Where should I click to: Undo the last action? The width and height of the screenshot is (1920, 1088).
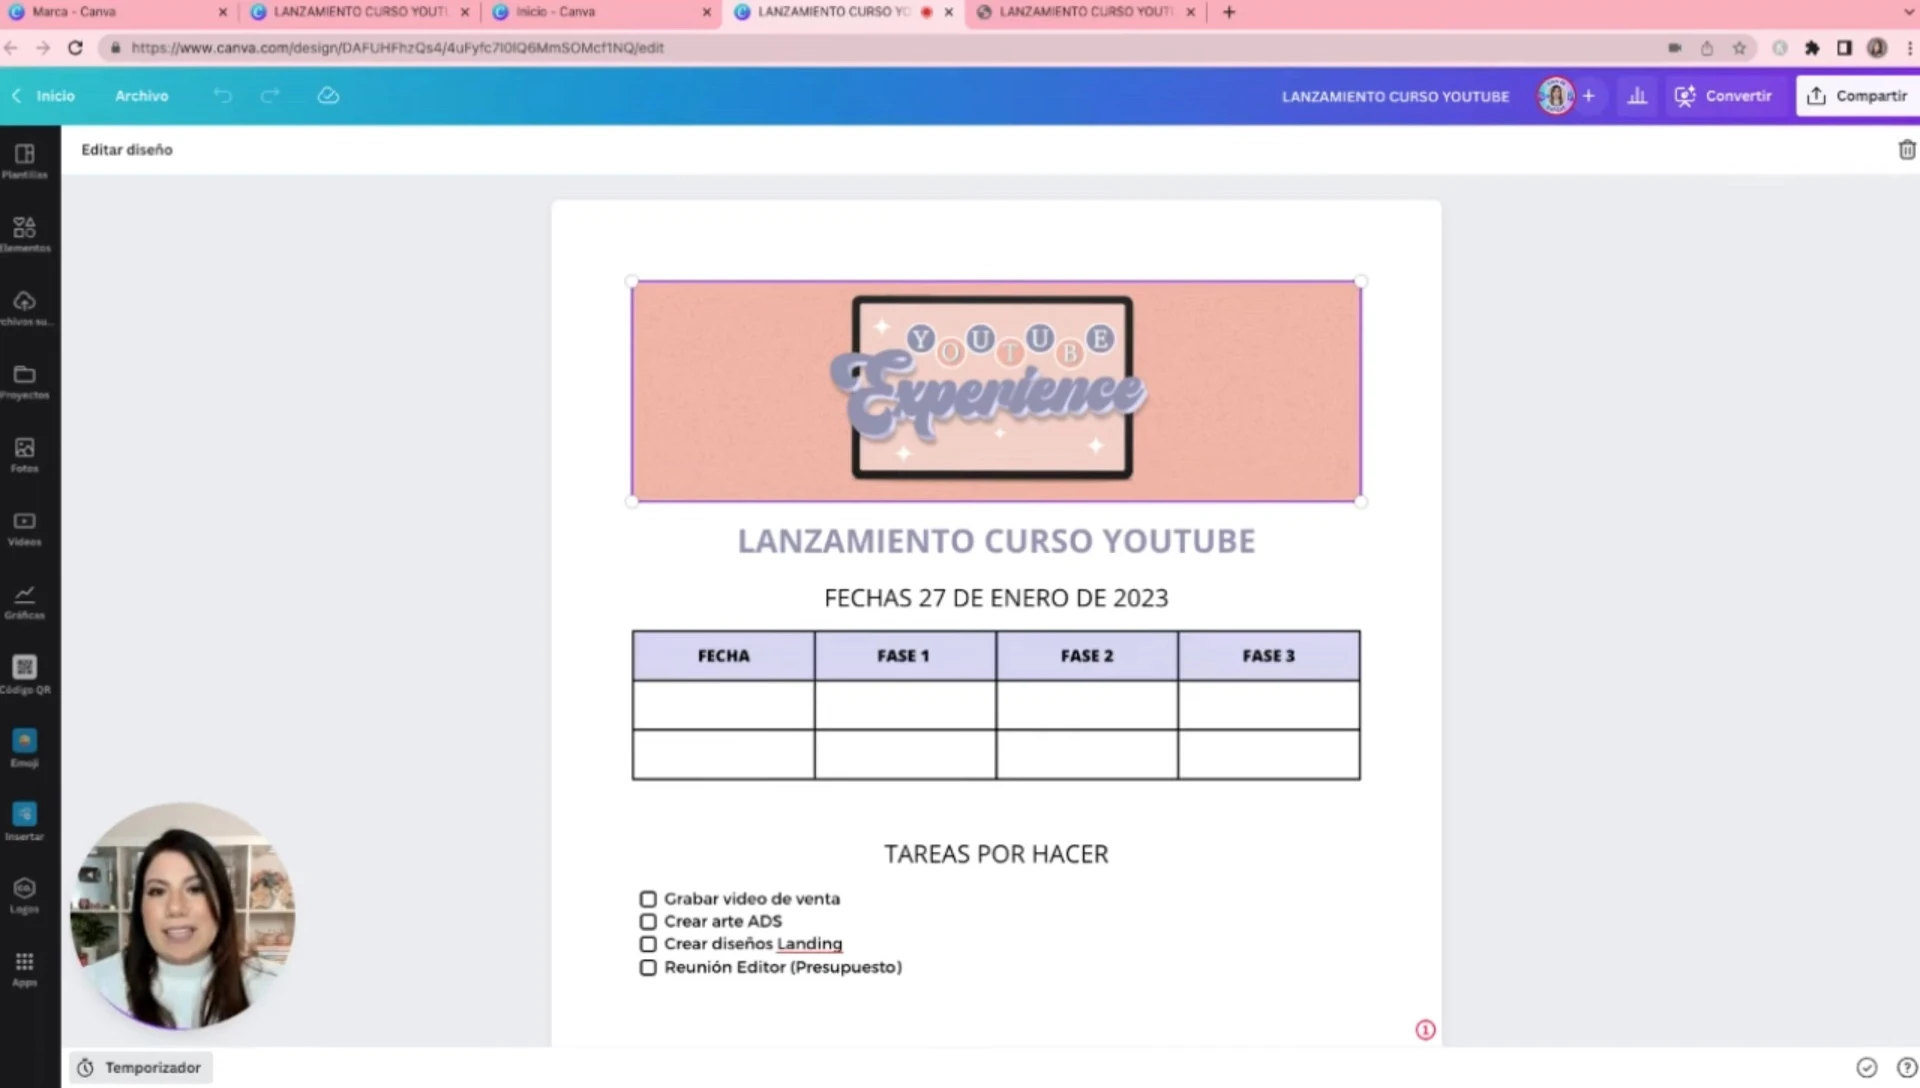(222, 96)
